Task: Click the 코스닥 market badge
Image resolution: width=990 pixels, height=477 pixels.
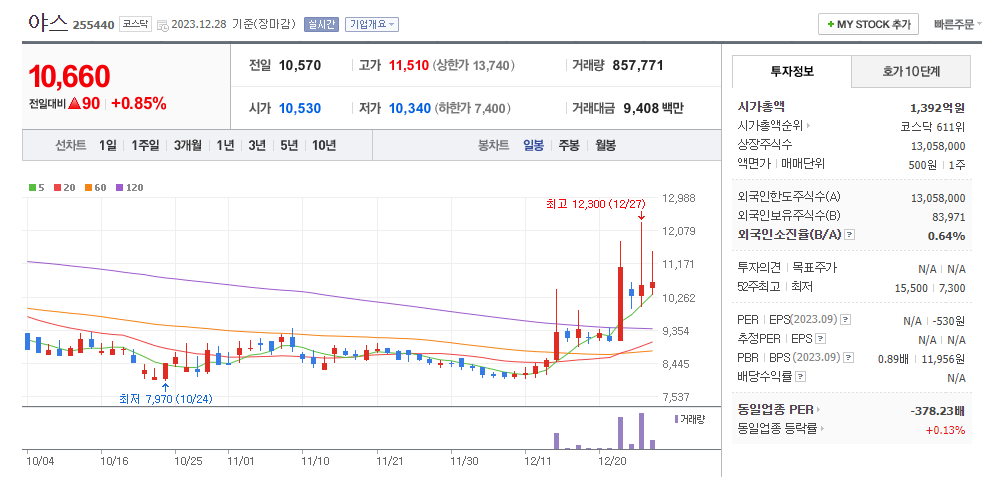Action: pyautogui.click(x=134, y=25)
